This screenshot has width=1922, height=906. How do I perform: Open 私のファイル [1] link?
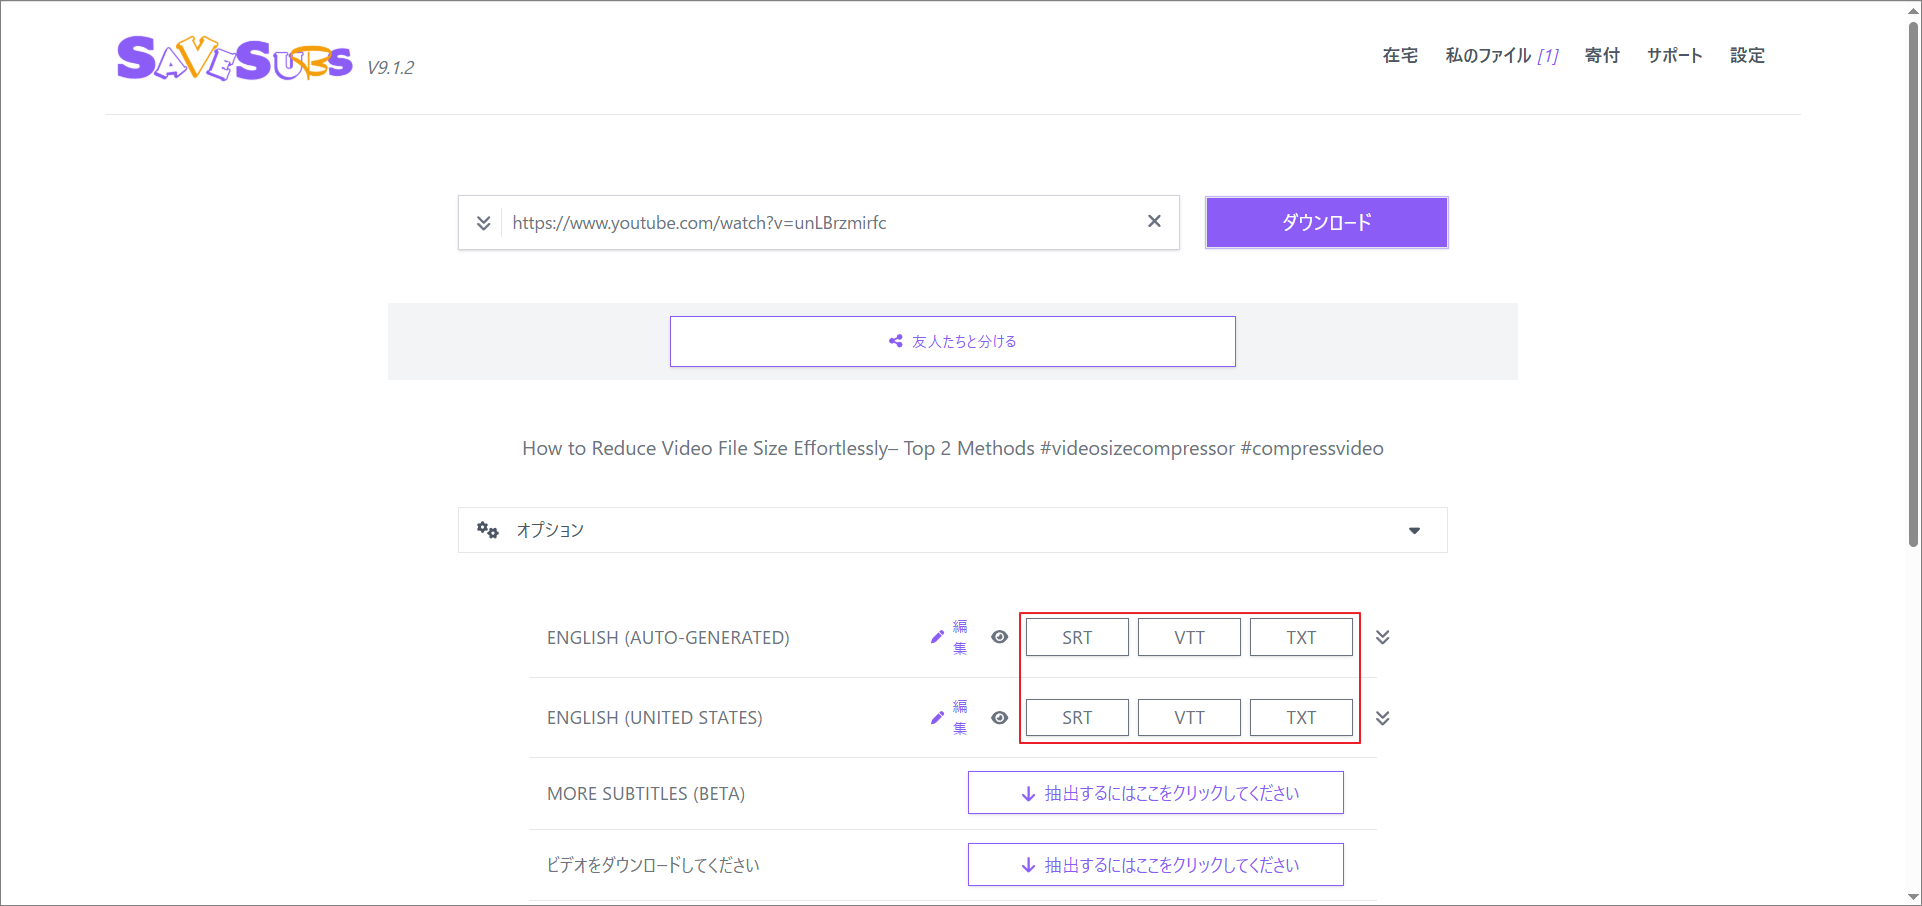tap(1500, 56)
